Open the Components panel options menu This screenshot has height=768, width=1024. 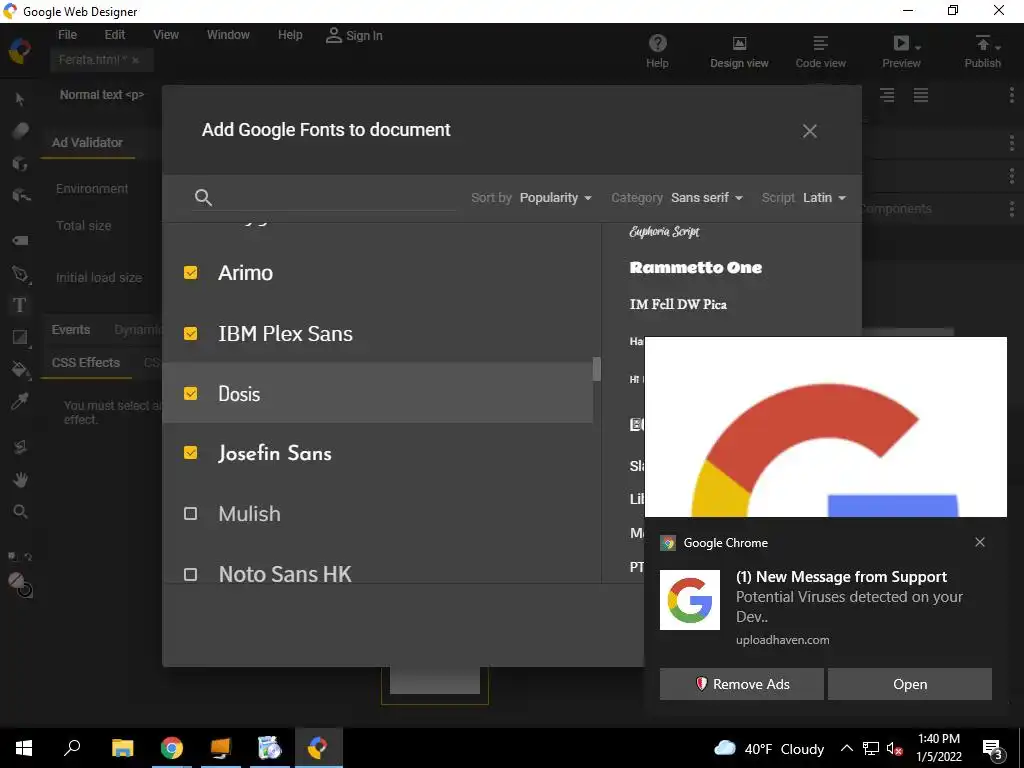[x=1012, y=209]
